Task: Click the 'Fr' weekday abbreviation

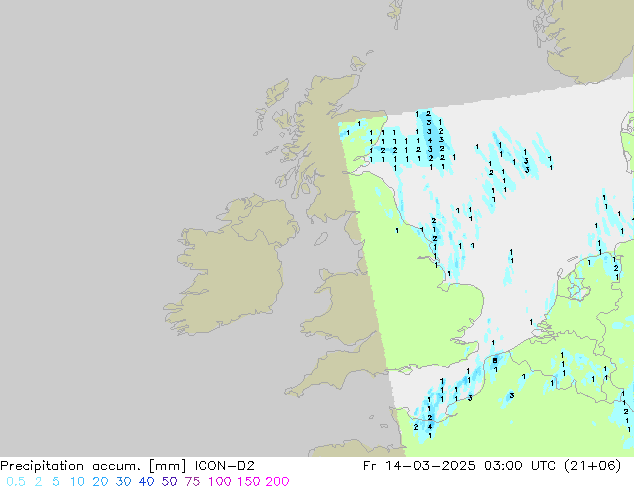Action: [x=370, y=466]
